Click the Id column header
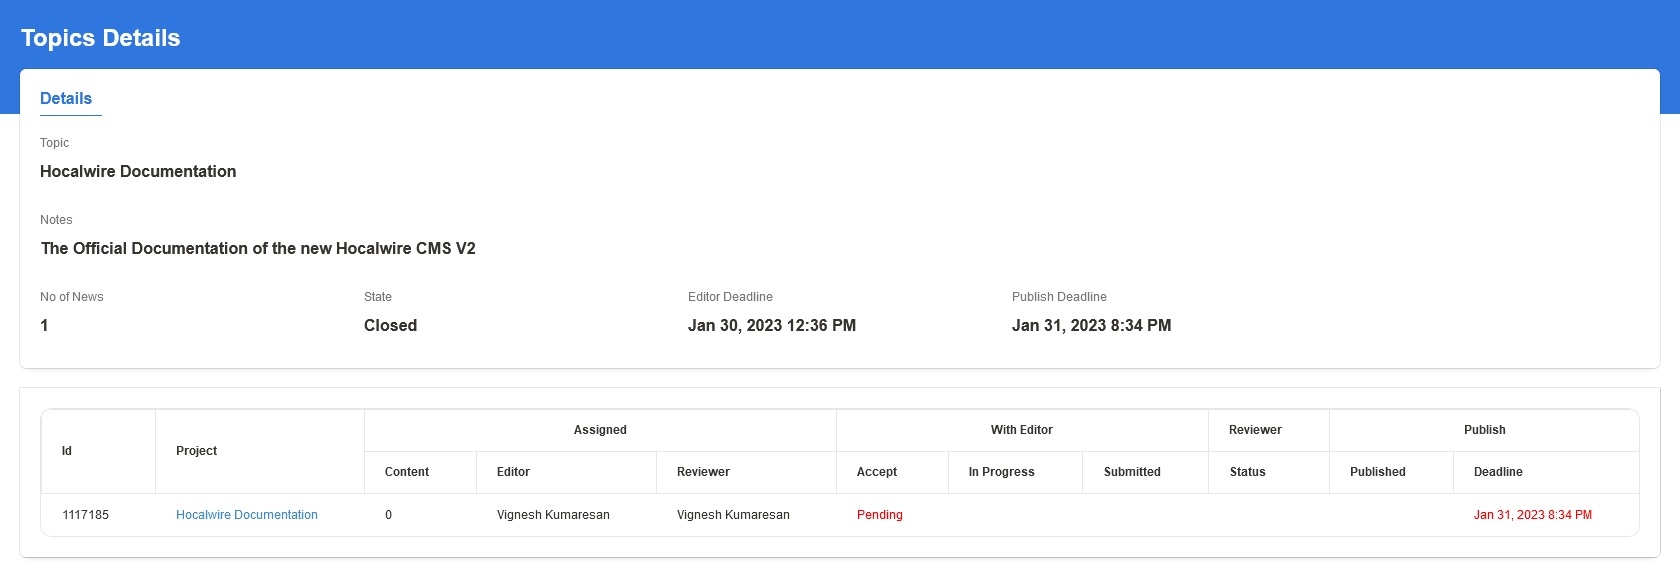The width and height of the screenshot is (1680, 574). coord(67,451)
